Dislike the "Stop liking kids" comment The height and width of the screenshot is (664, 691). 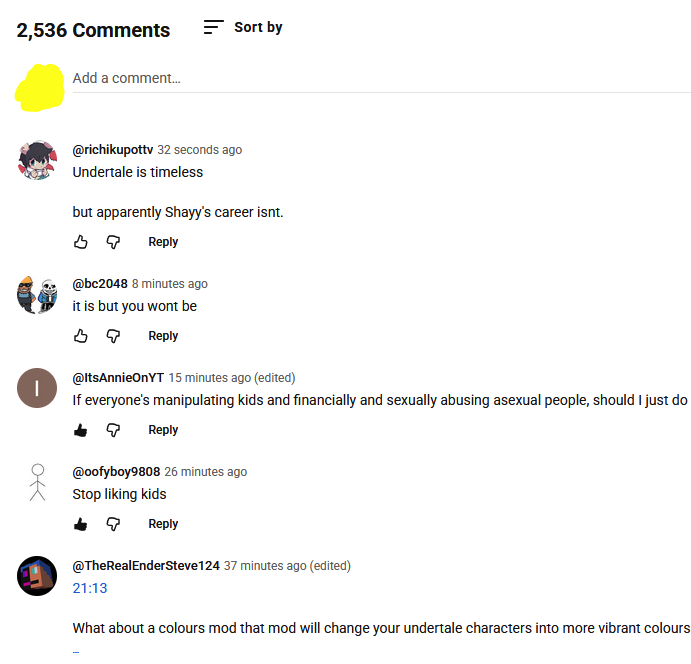point(113,524)
